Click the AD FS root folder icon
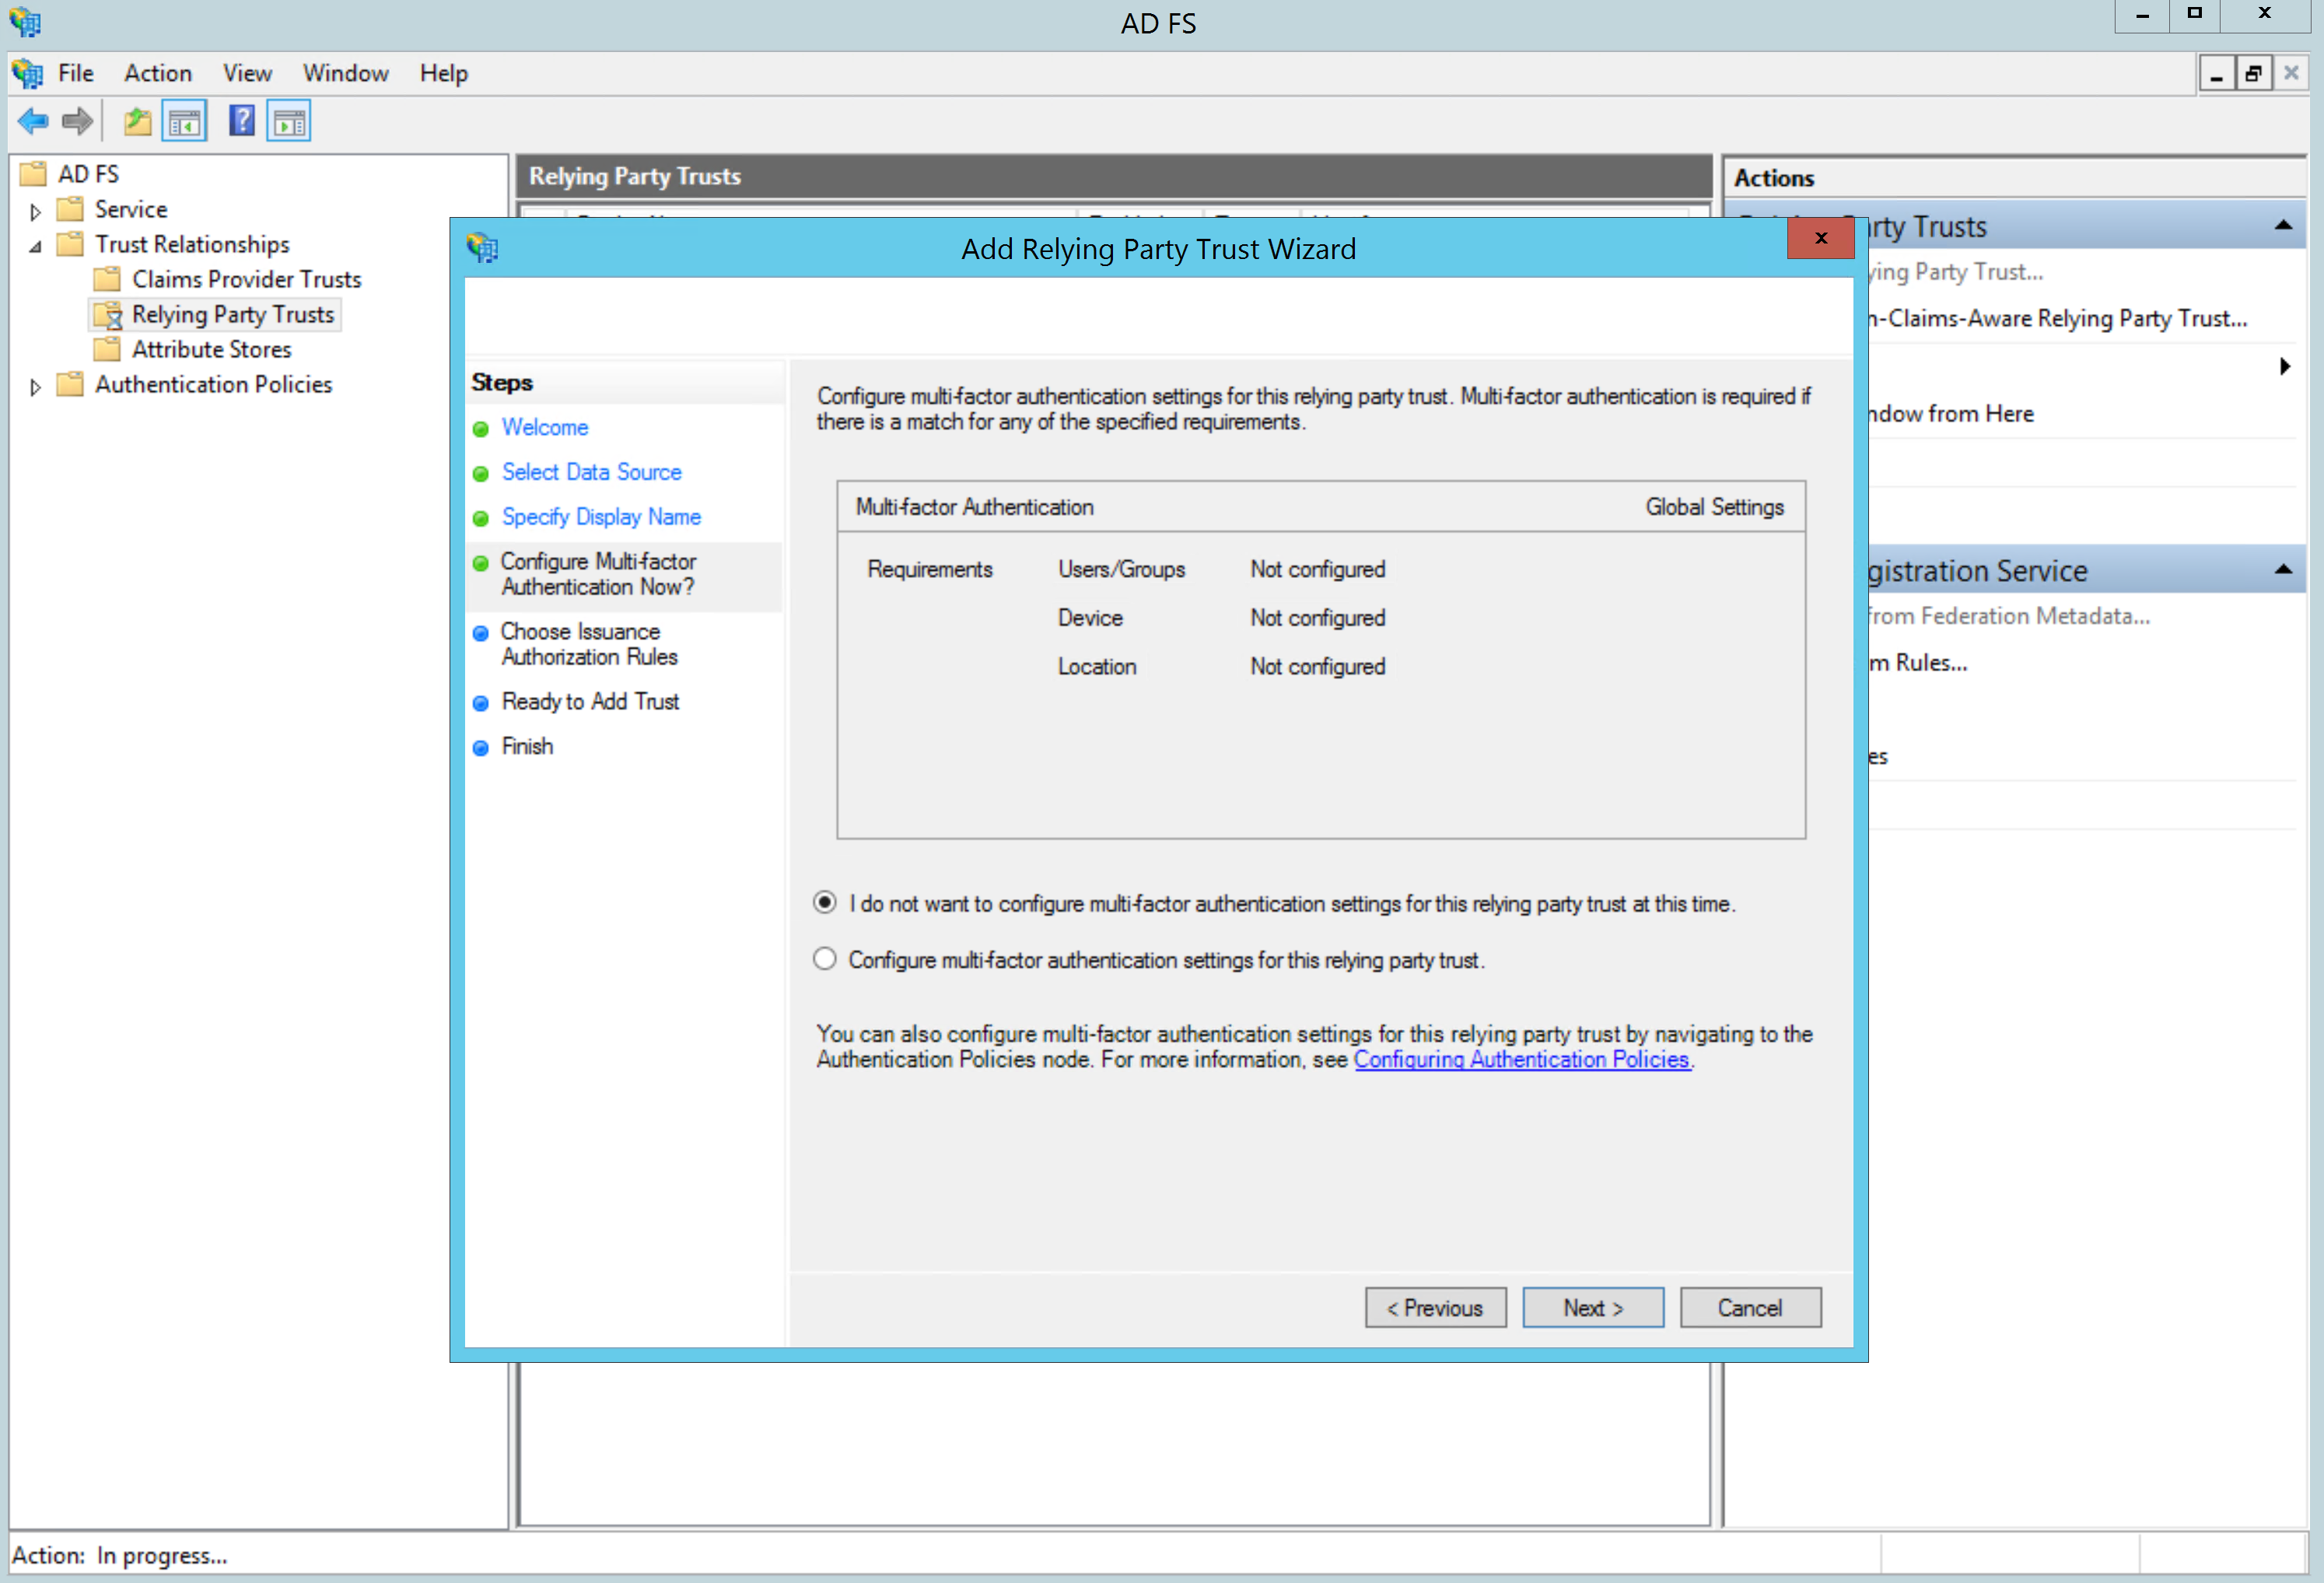This screenshot has width=2324, height=1583. point(34,174)
